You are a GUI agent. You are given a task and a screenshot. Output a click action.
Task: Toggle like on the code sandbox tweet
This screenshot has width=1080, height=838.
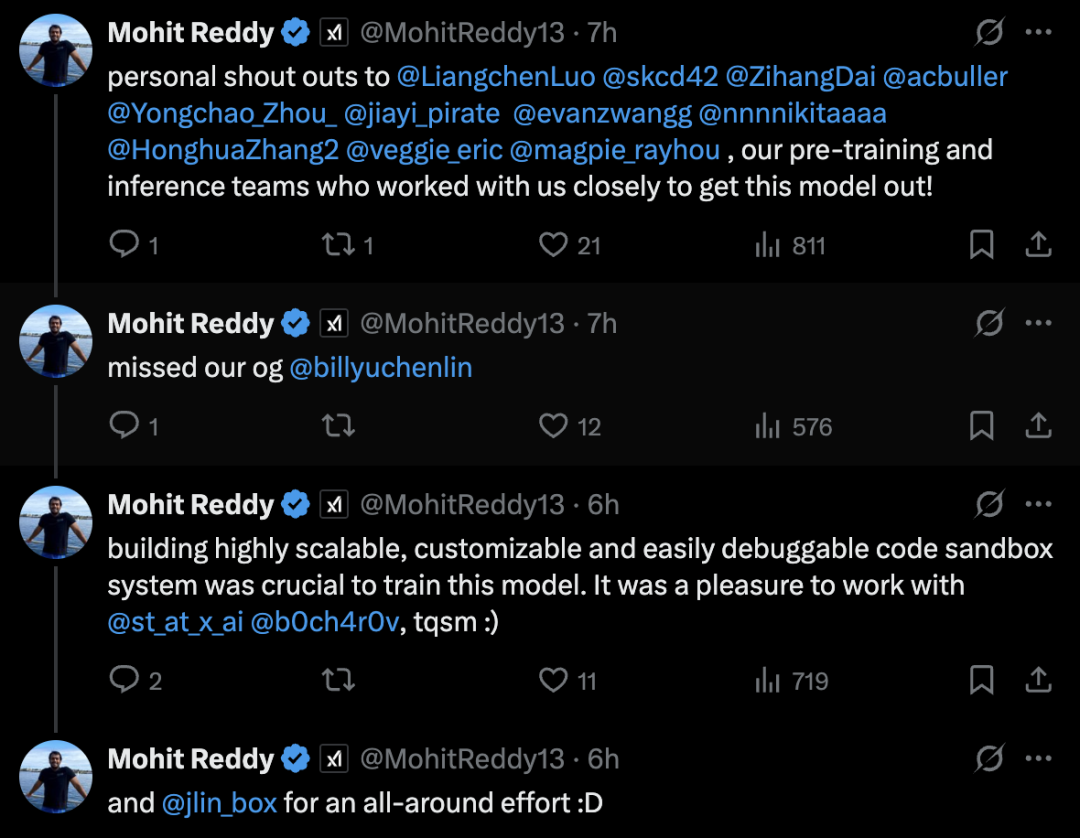(553, 681)
